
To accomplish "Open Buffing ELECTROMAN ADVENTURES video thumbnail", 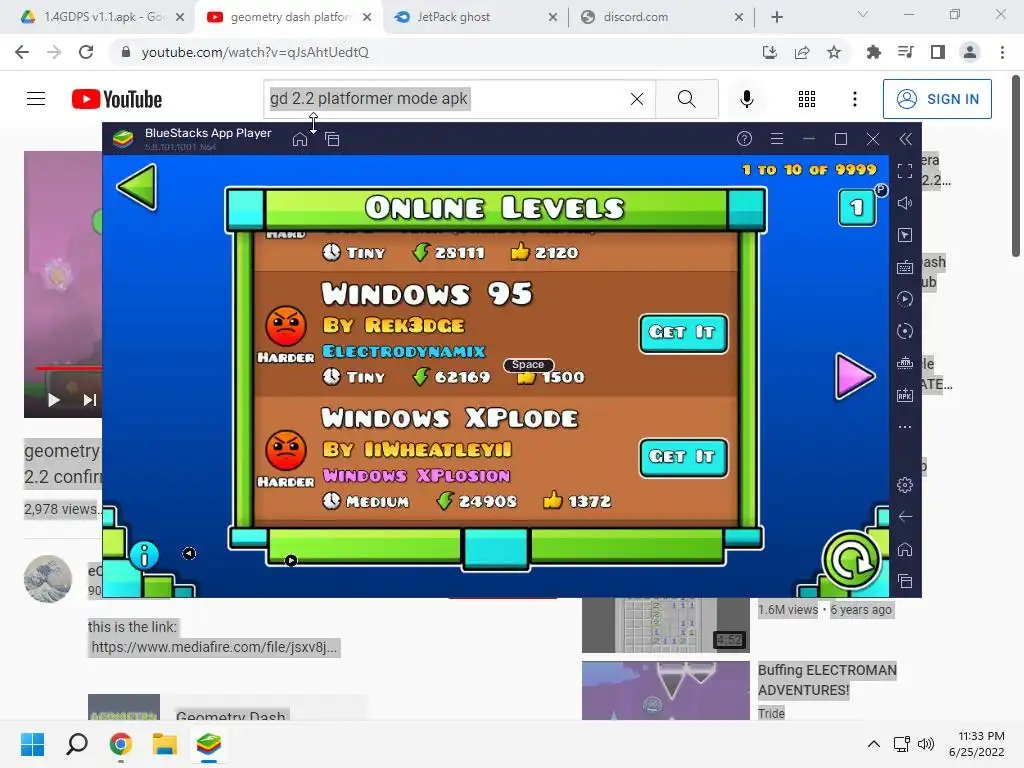I will tap(665, 690).
